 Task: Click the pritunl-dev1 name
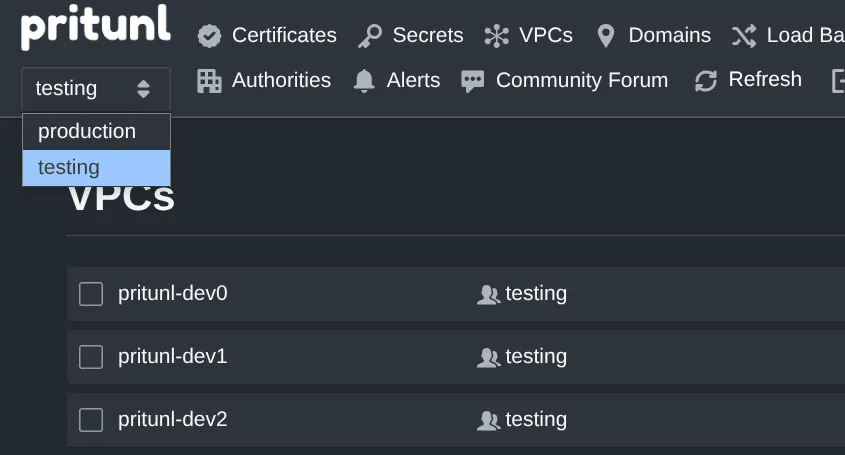[x=172, y=356]
